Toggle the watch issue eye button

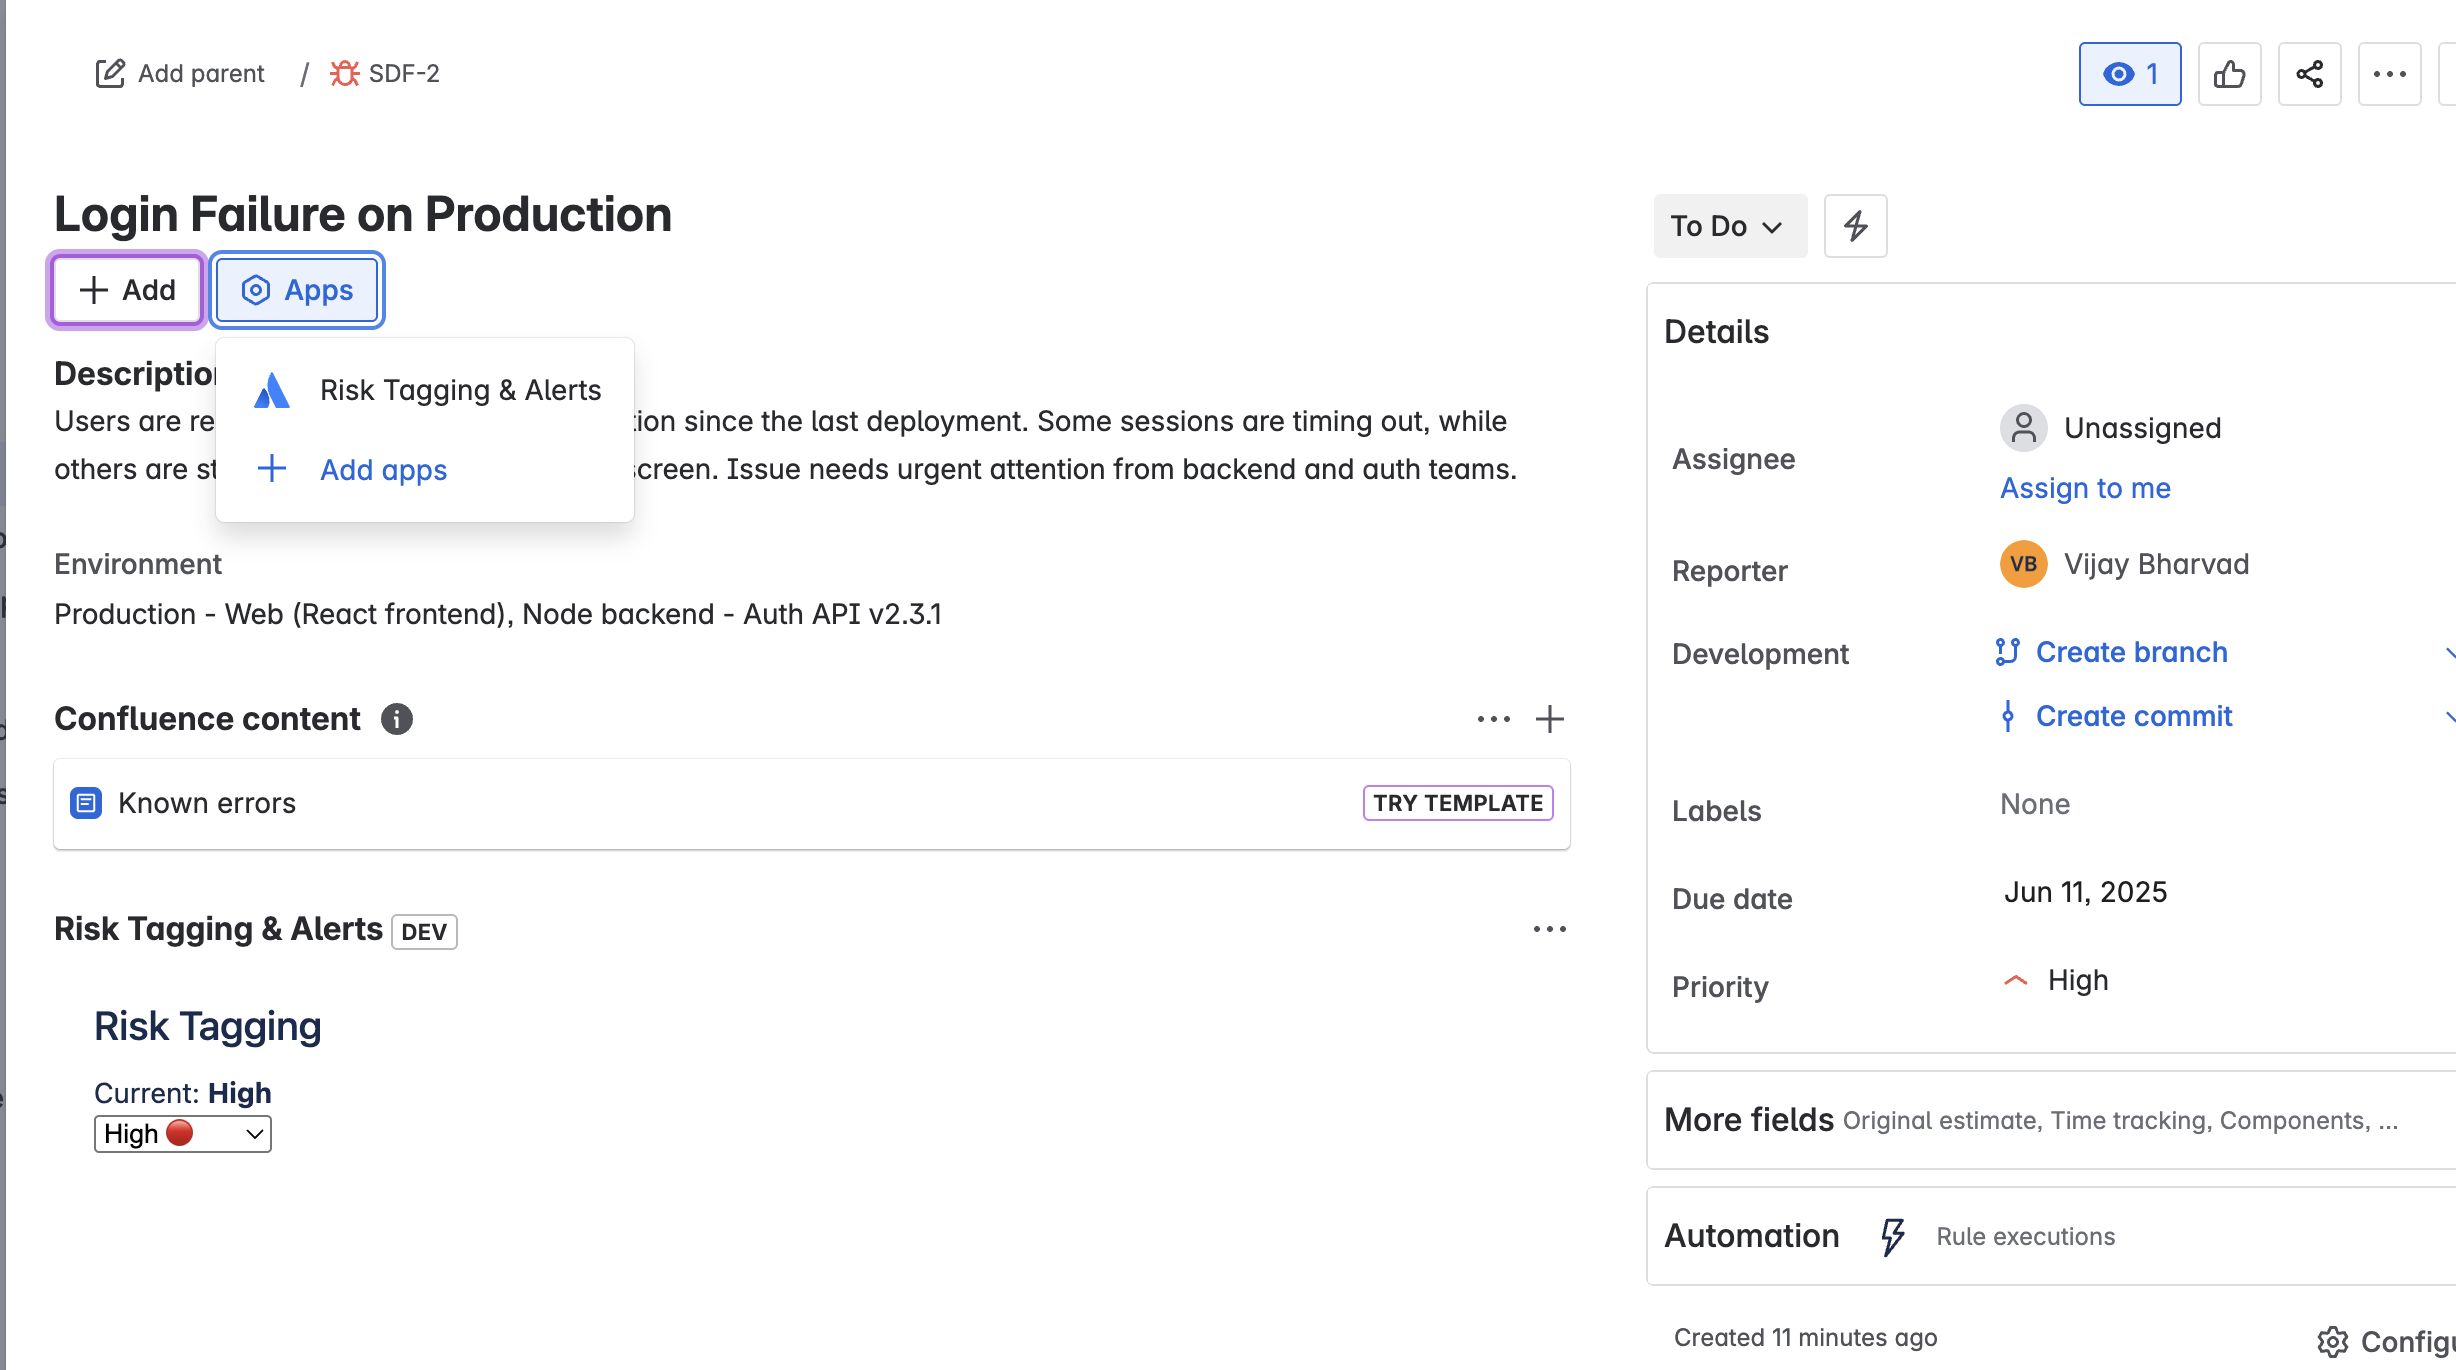(2130, 74)
